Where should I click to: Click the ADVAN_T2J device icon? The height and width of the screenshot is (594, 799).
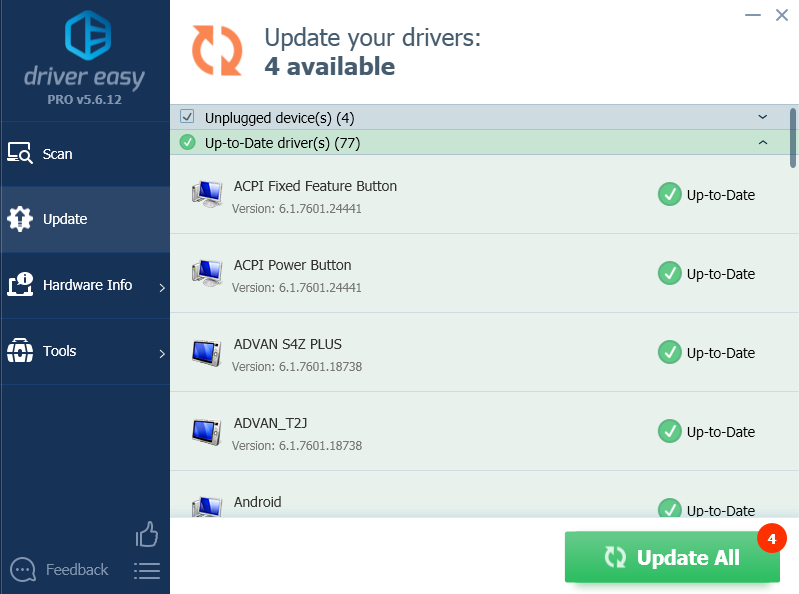tap(207, 431)
